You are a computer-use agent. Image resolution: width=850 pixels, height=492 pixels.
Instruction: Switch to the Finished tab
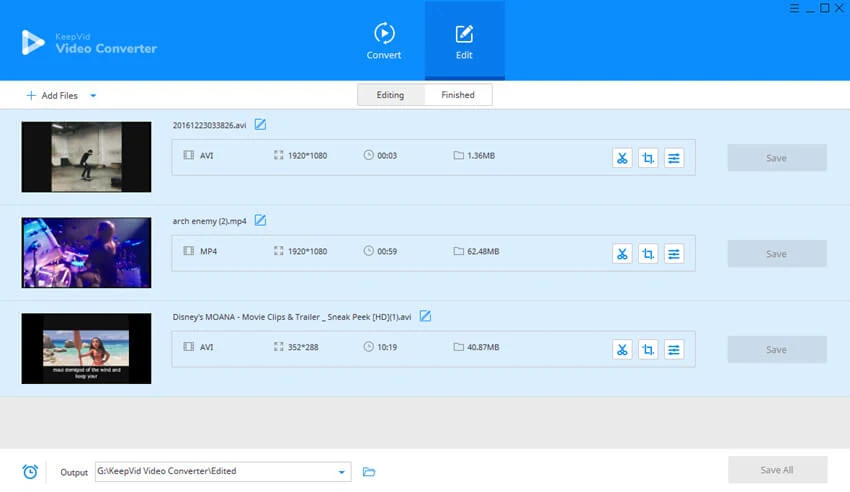tap(458, 95)
